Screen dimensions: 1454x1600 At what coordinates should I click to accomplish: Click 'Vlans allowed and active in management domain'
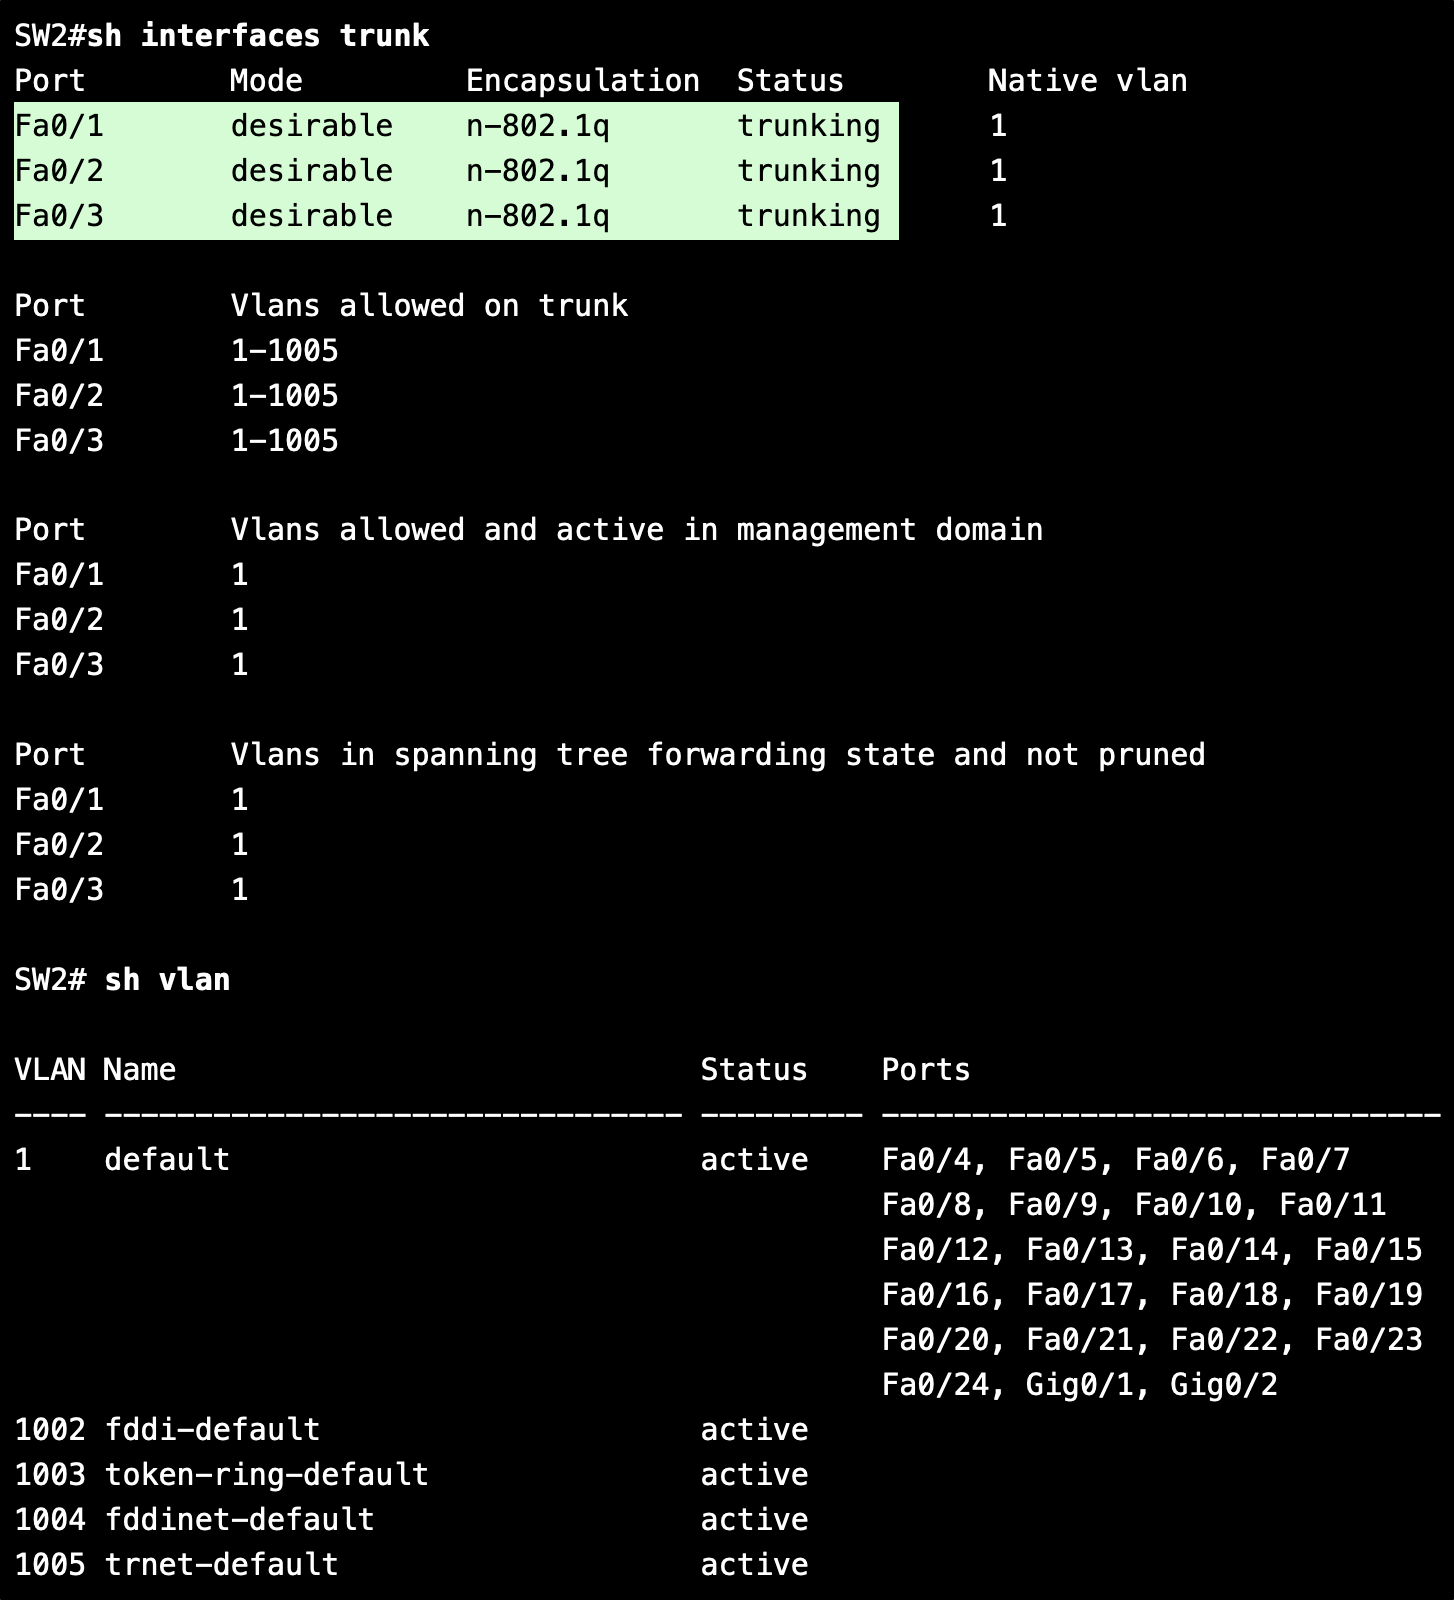click(x=637, y=530)
